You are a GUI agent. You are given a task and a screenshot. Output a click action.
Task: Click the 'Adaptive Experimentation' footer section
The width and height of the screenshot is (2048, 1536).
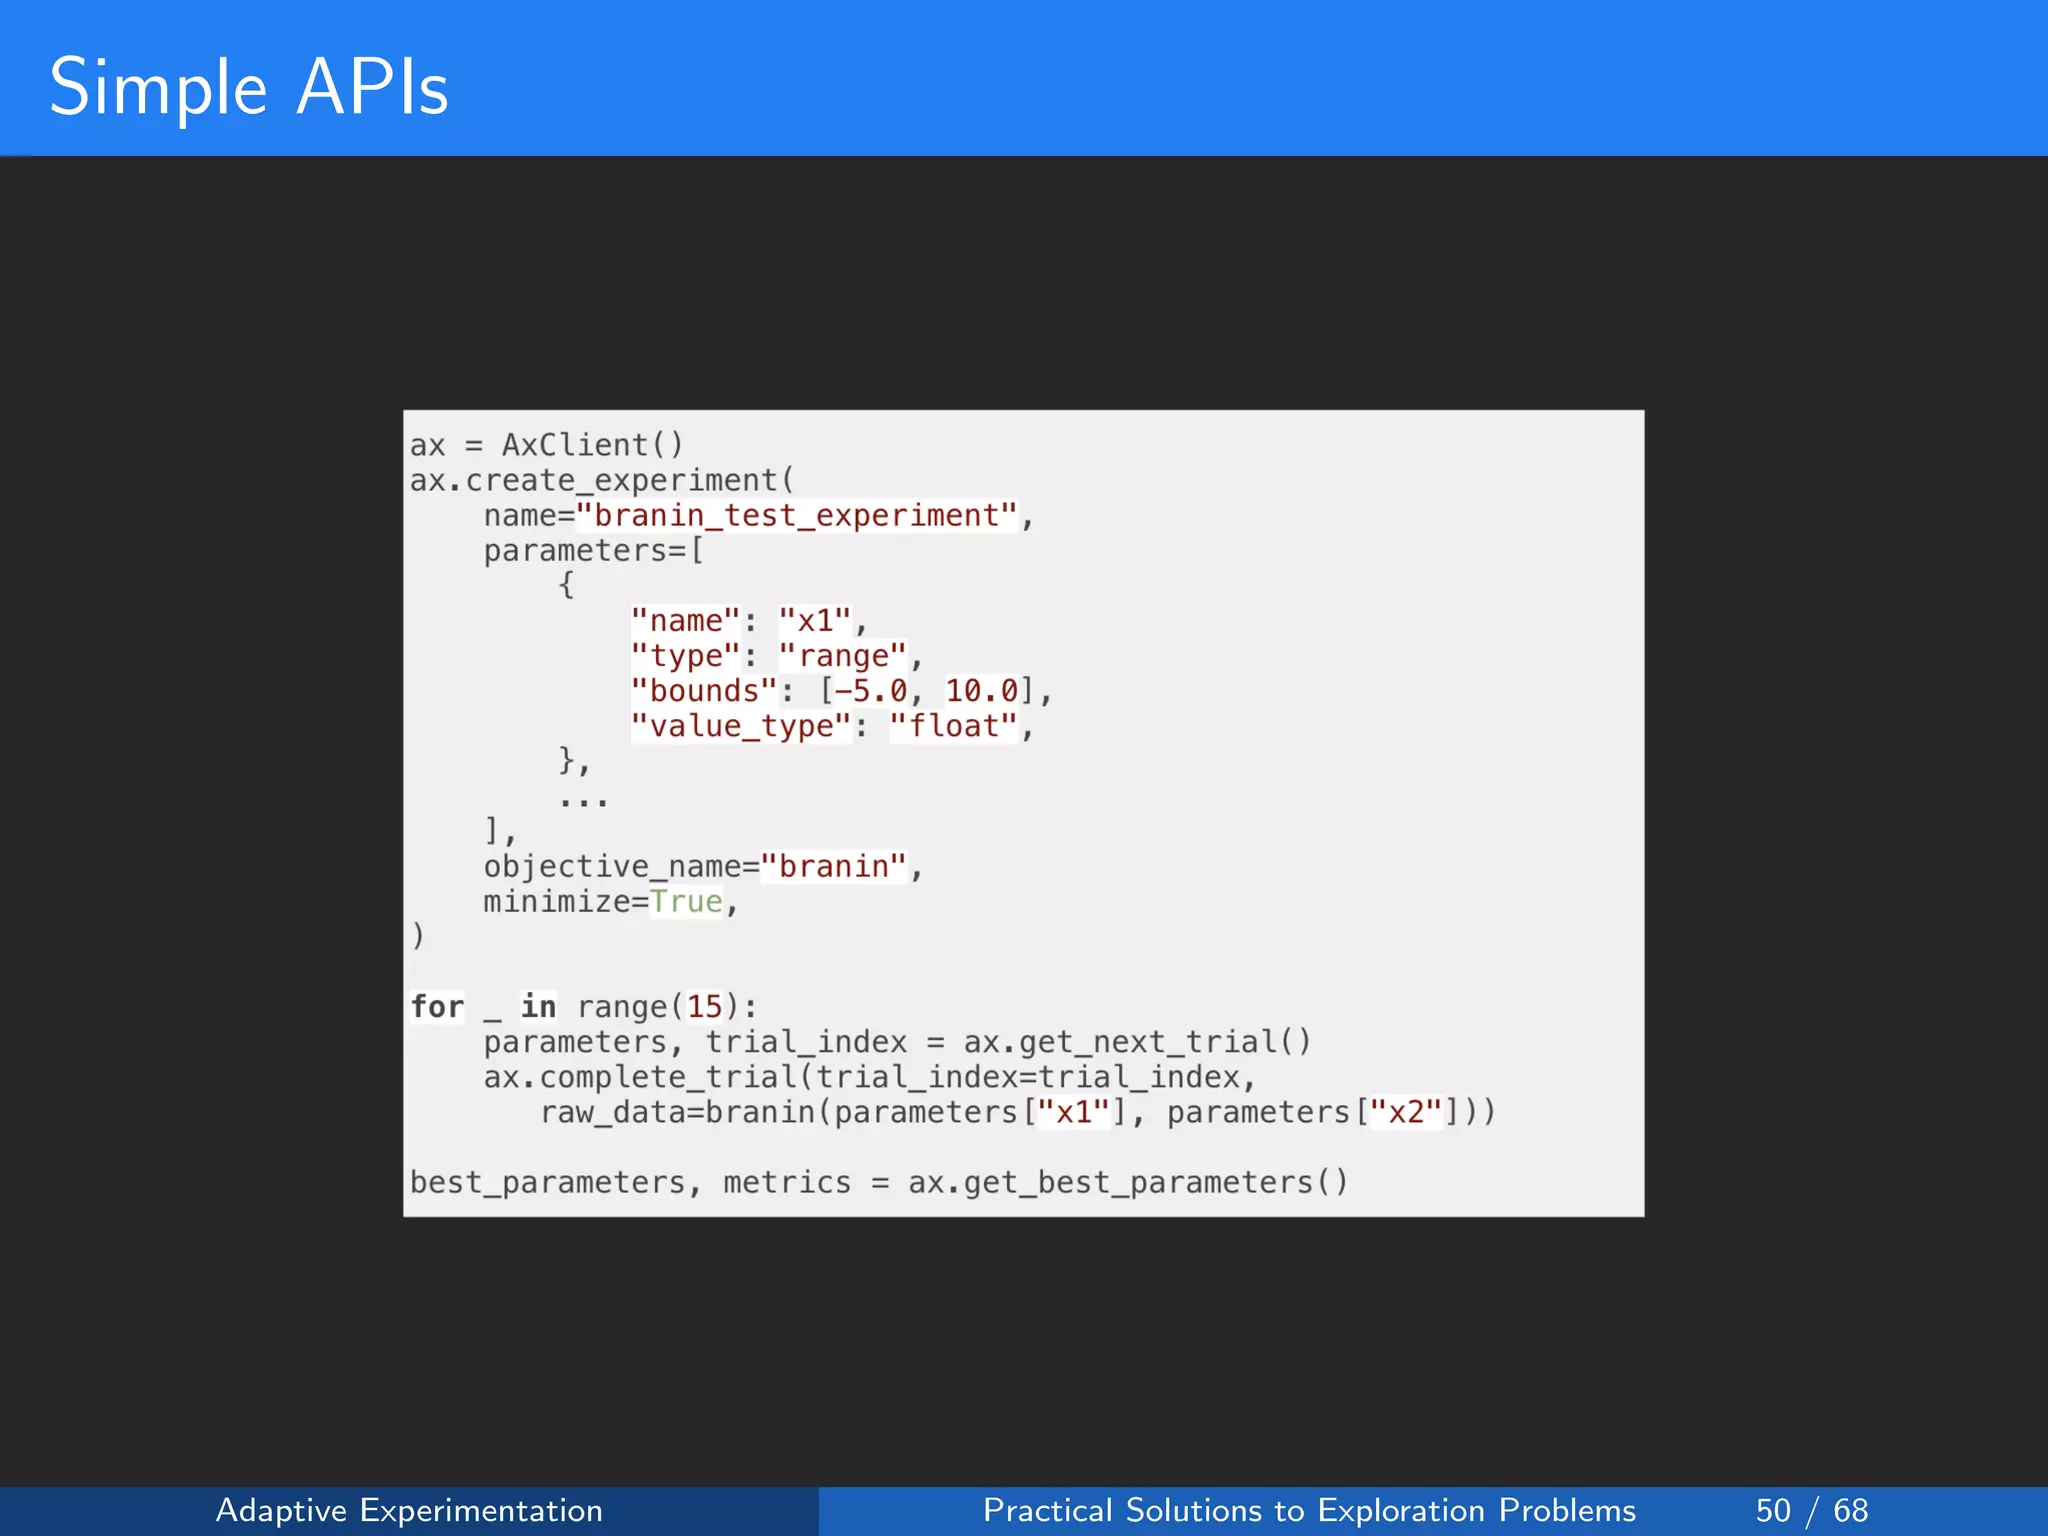click(x=409, y=1510)
